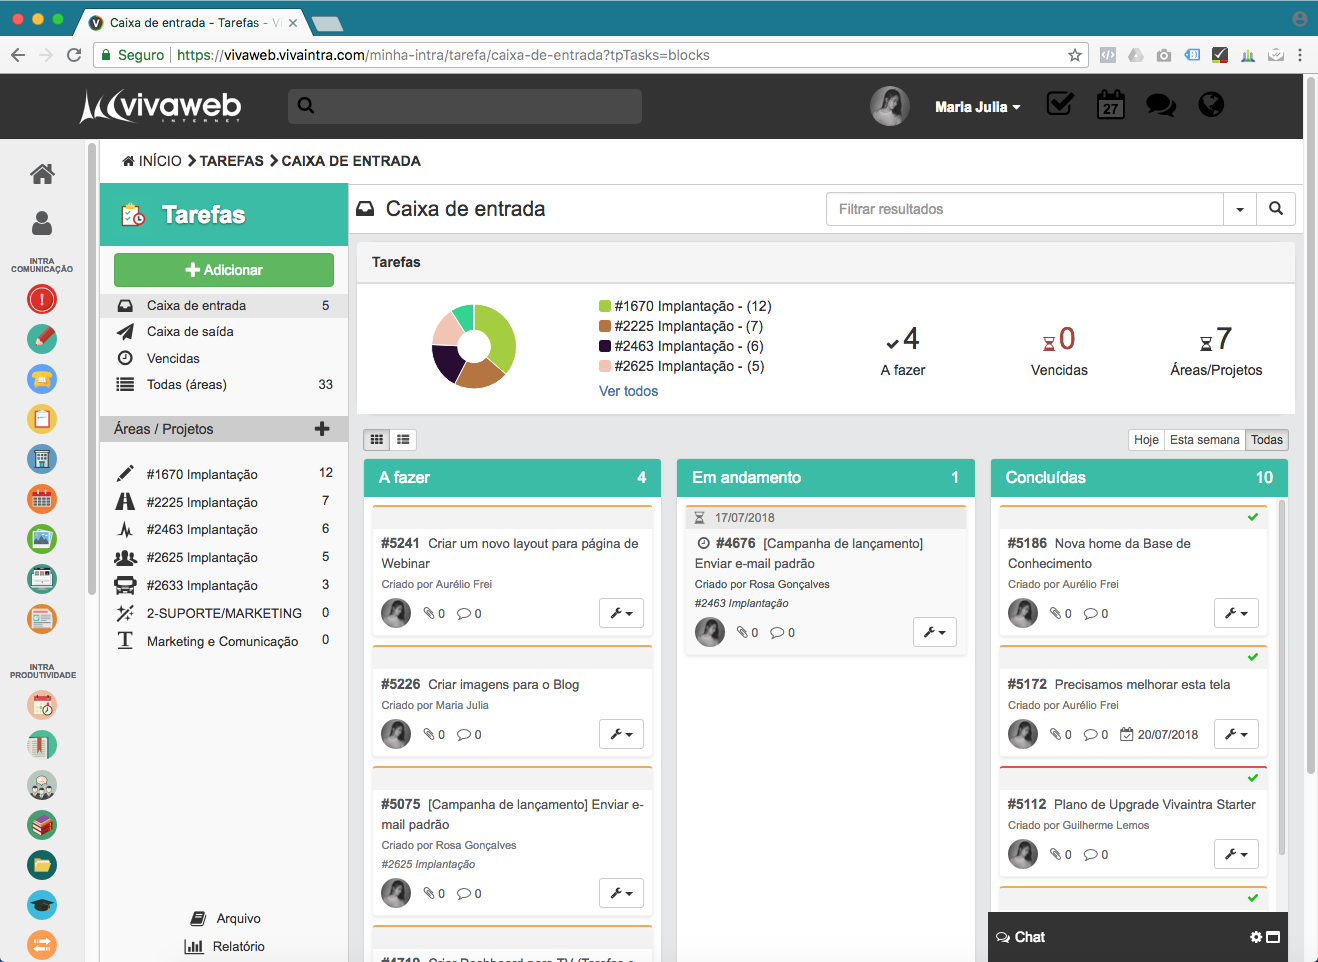Open the chat bubbles icon in header
The height and width of the screenshot is (962, 1318).
(1160, 105)
